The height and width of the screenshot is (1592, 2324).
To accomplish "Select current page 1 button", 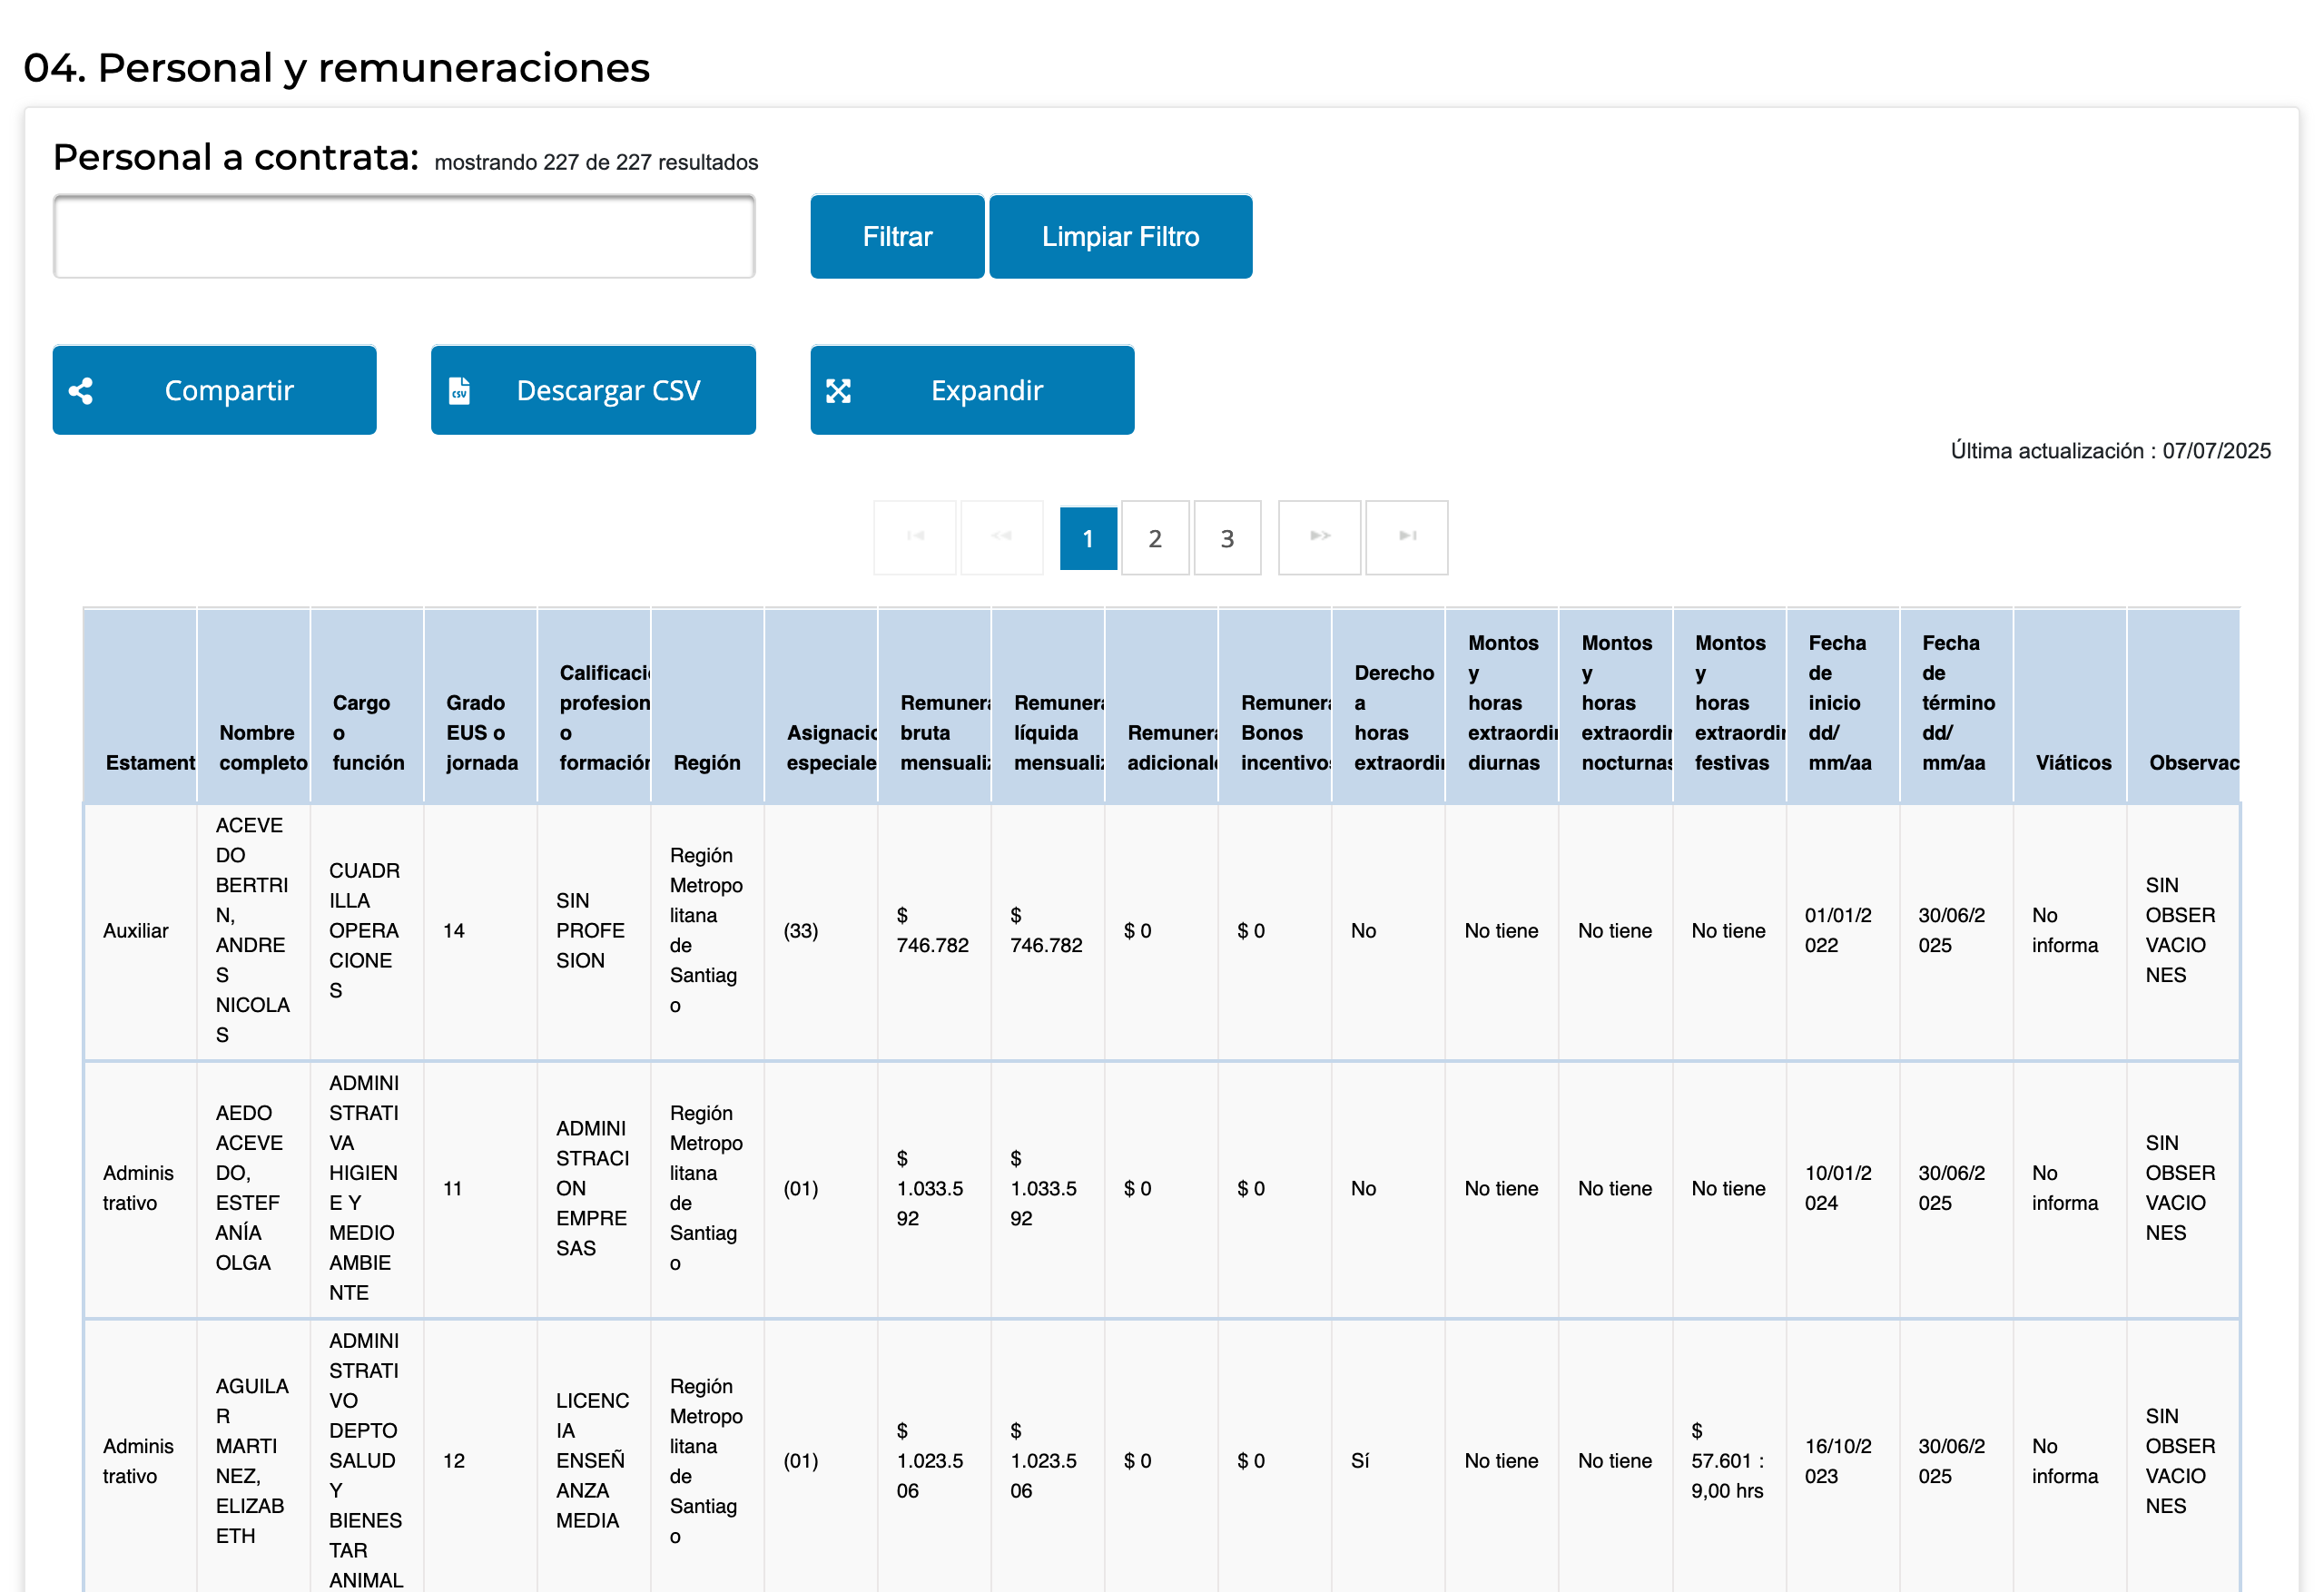I will point(1088,538).
